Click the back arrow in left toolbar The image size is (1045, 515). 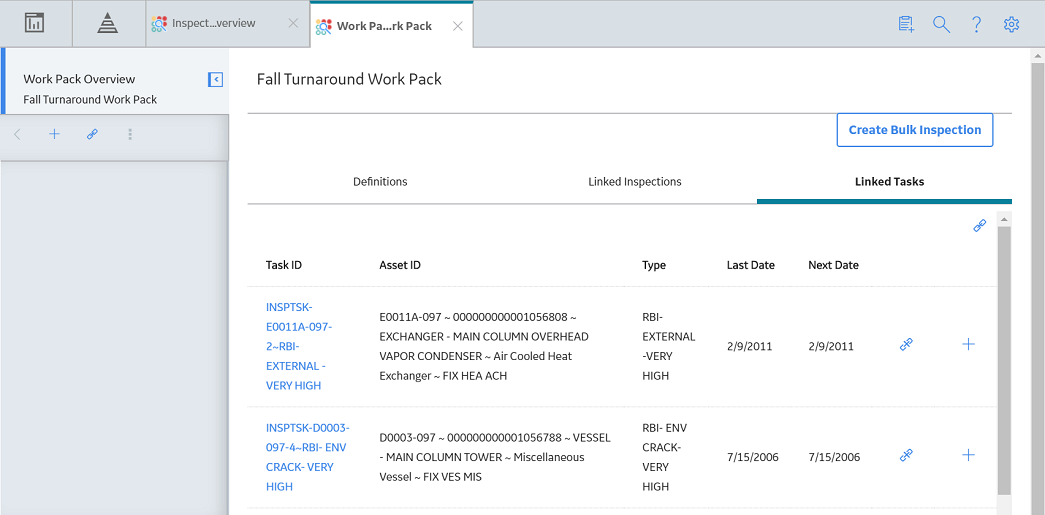click(17, 135)
